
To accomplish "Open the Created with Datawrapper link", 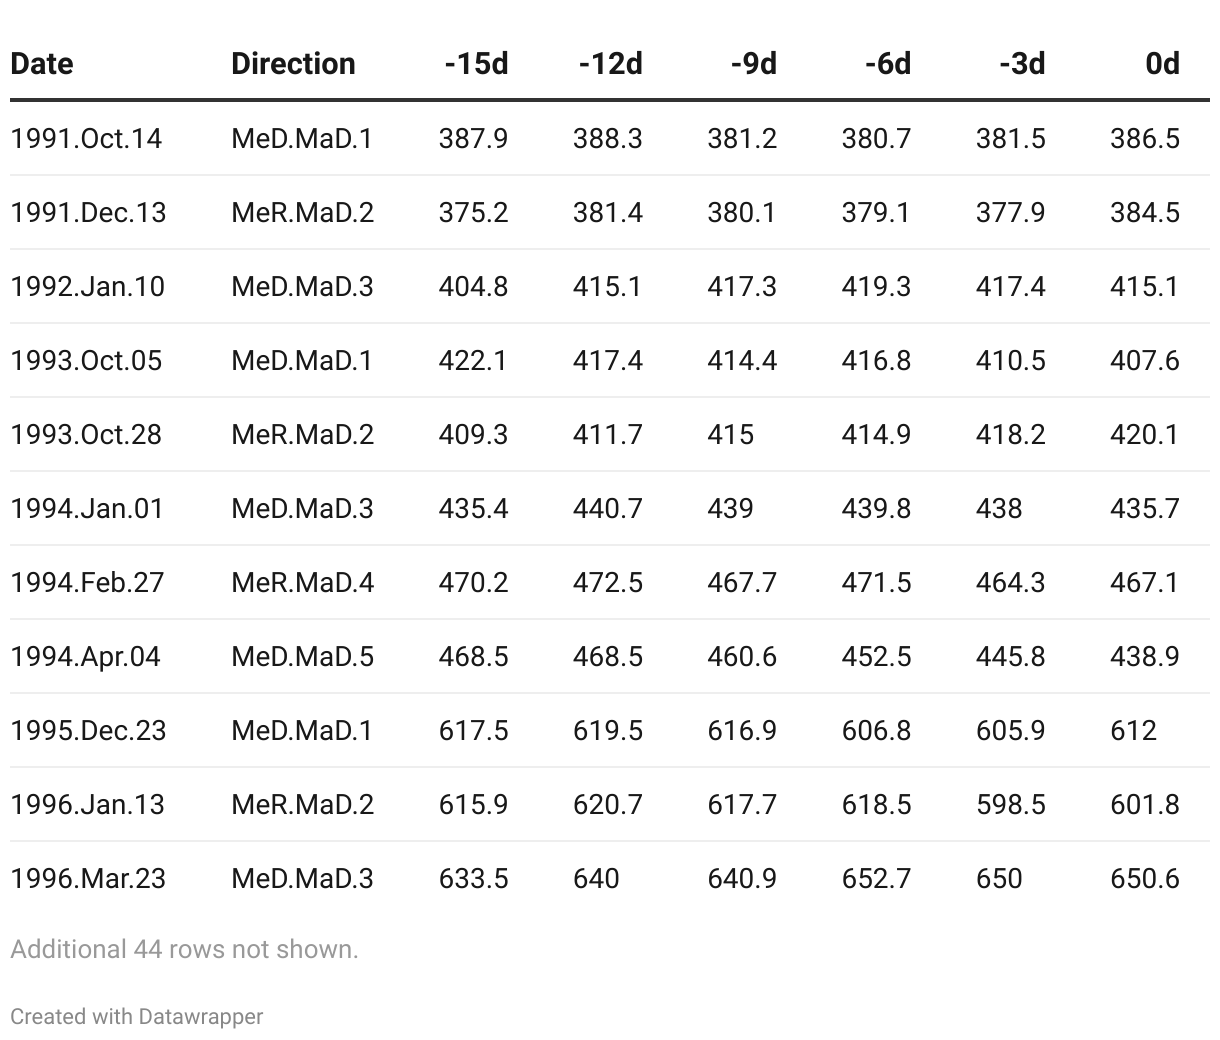I will (137, 1016).
